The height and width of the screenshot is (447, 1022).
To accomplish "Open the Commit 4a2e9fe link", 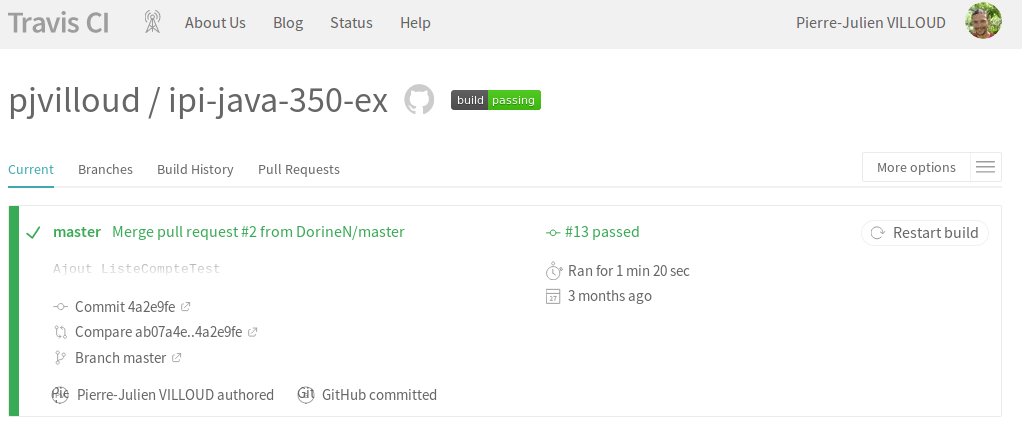I will pos(125,306).
